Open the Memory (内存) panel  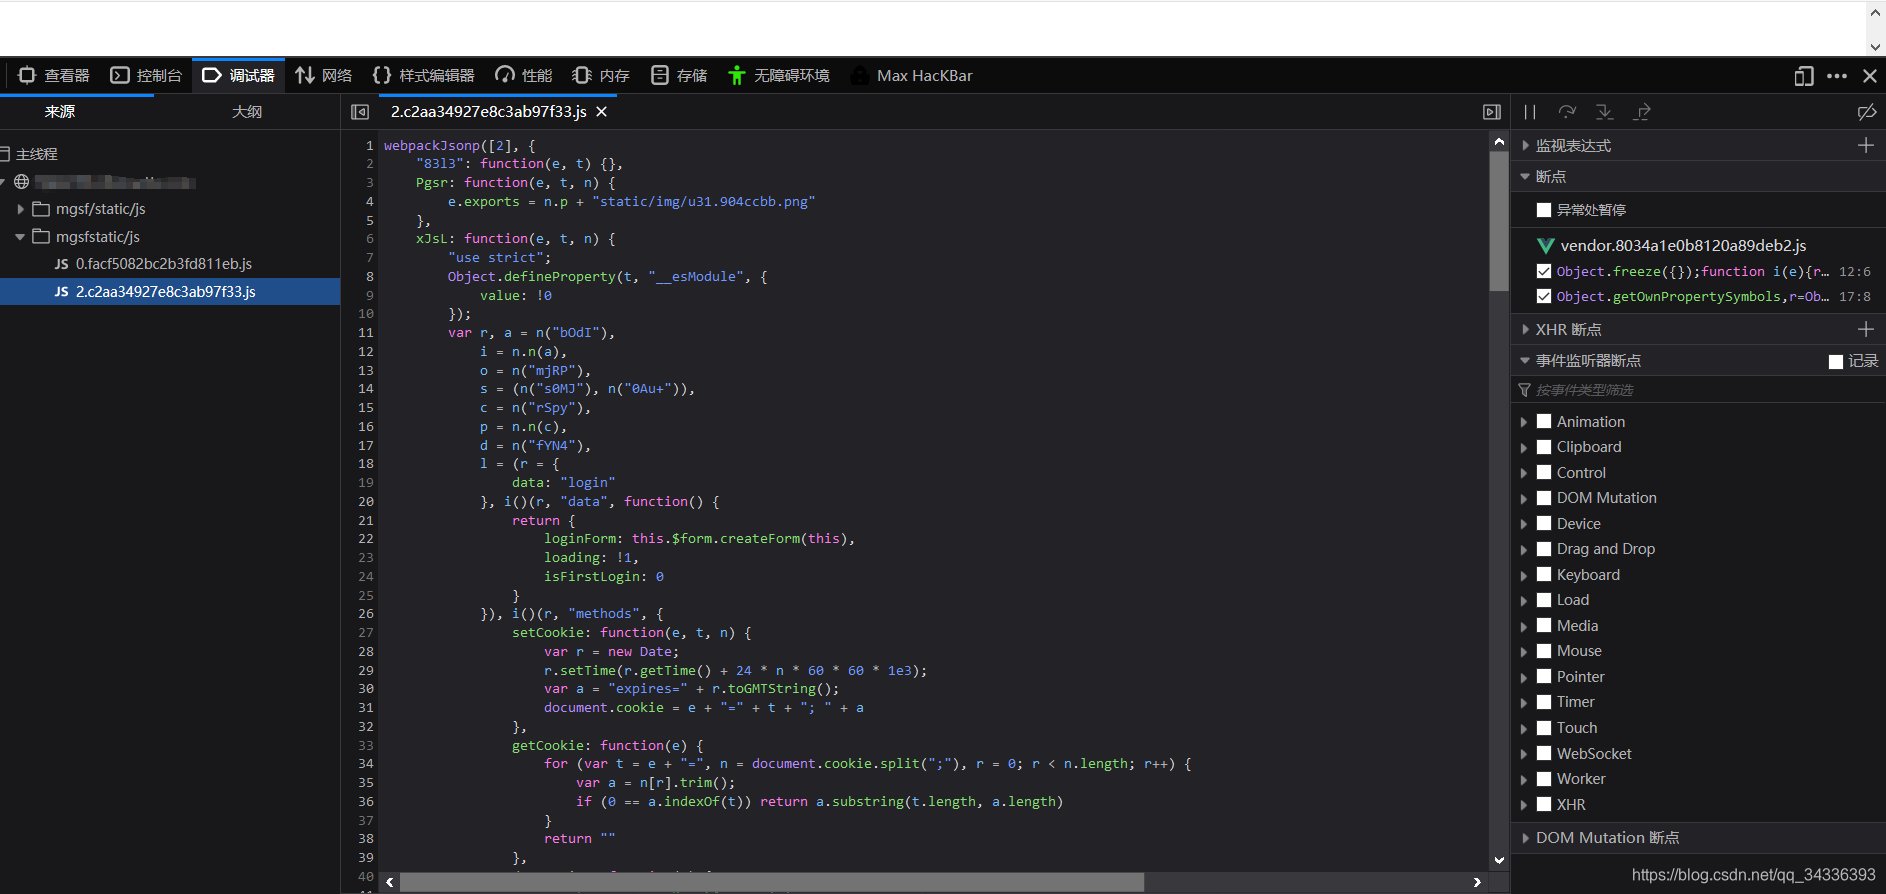[x=600, y=75]
